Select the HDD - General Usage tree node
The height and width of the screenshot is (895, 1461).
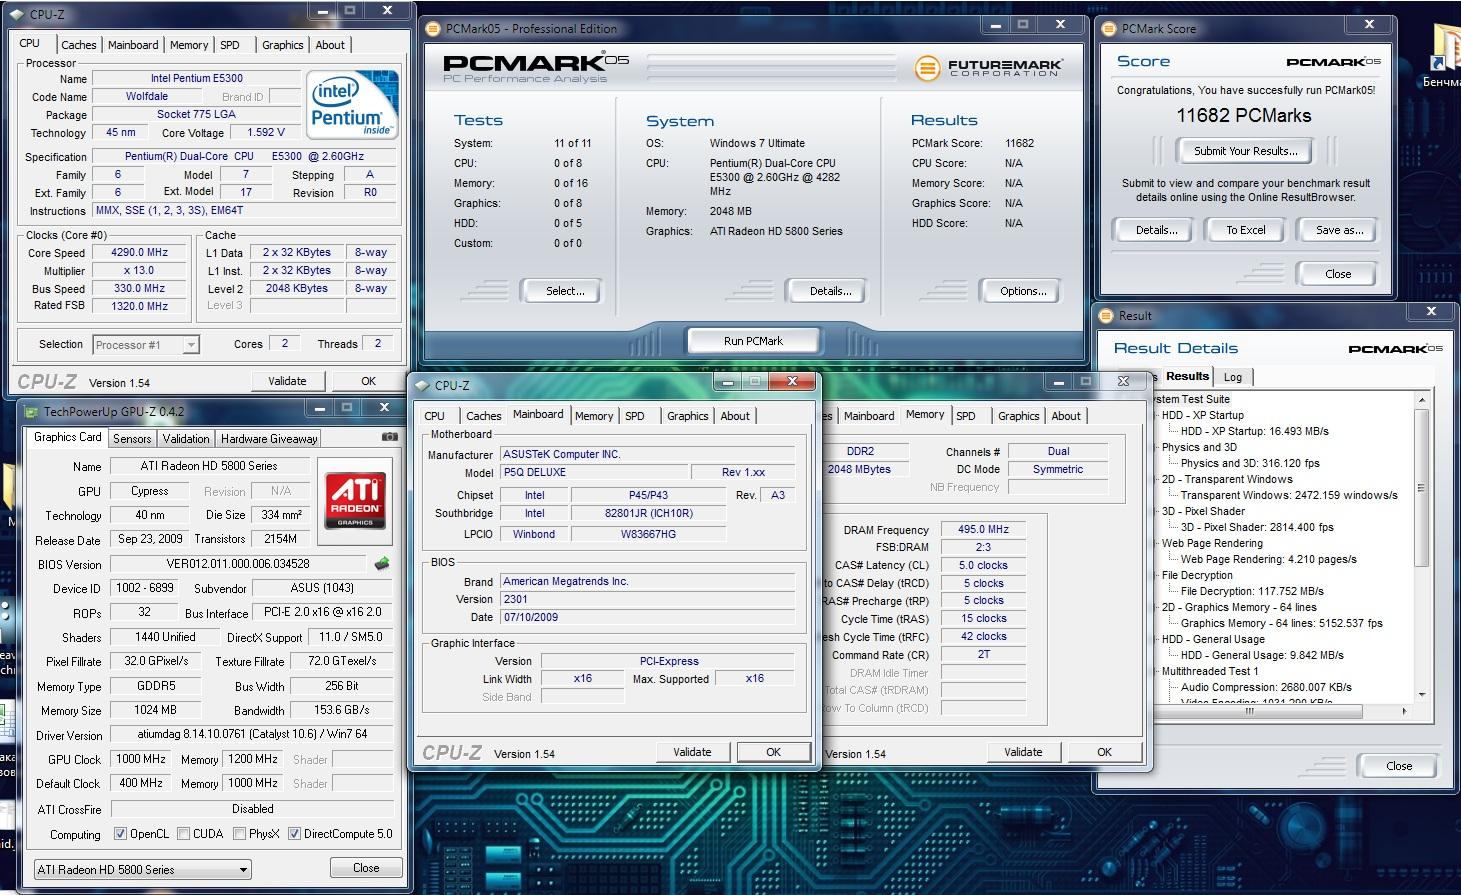pos(1213,639)
